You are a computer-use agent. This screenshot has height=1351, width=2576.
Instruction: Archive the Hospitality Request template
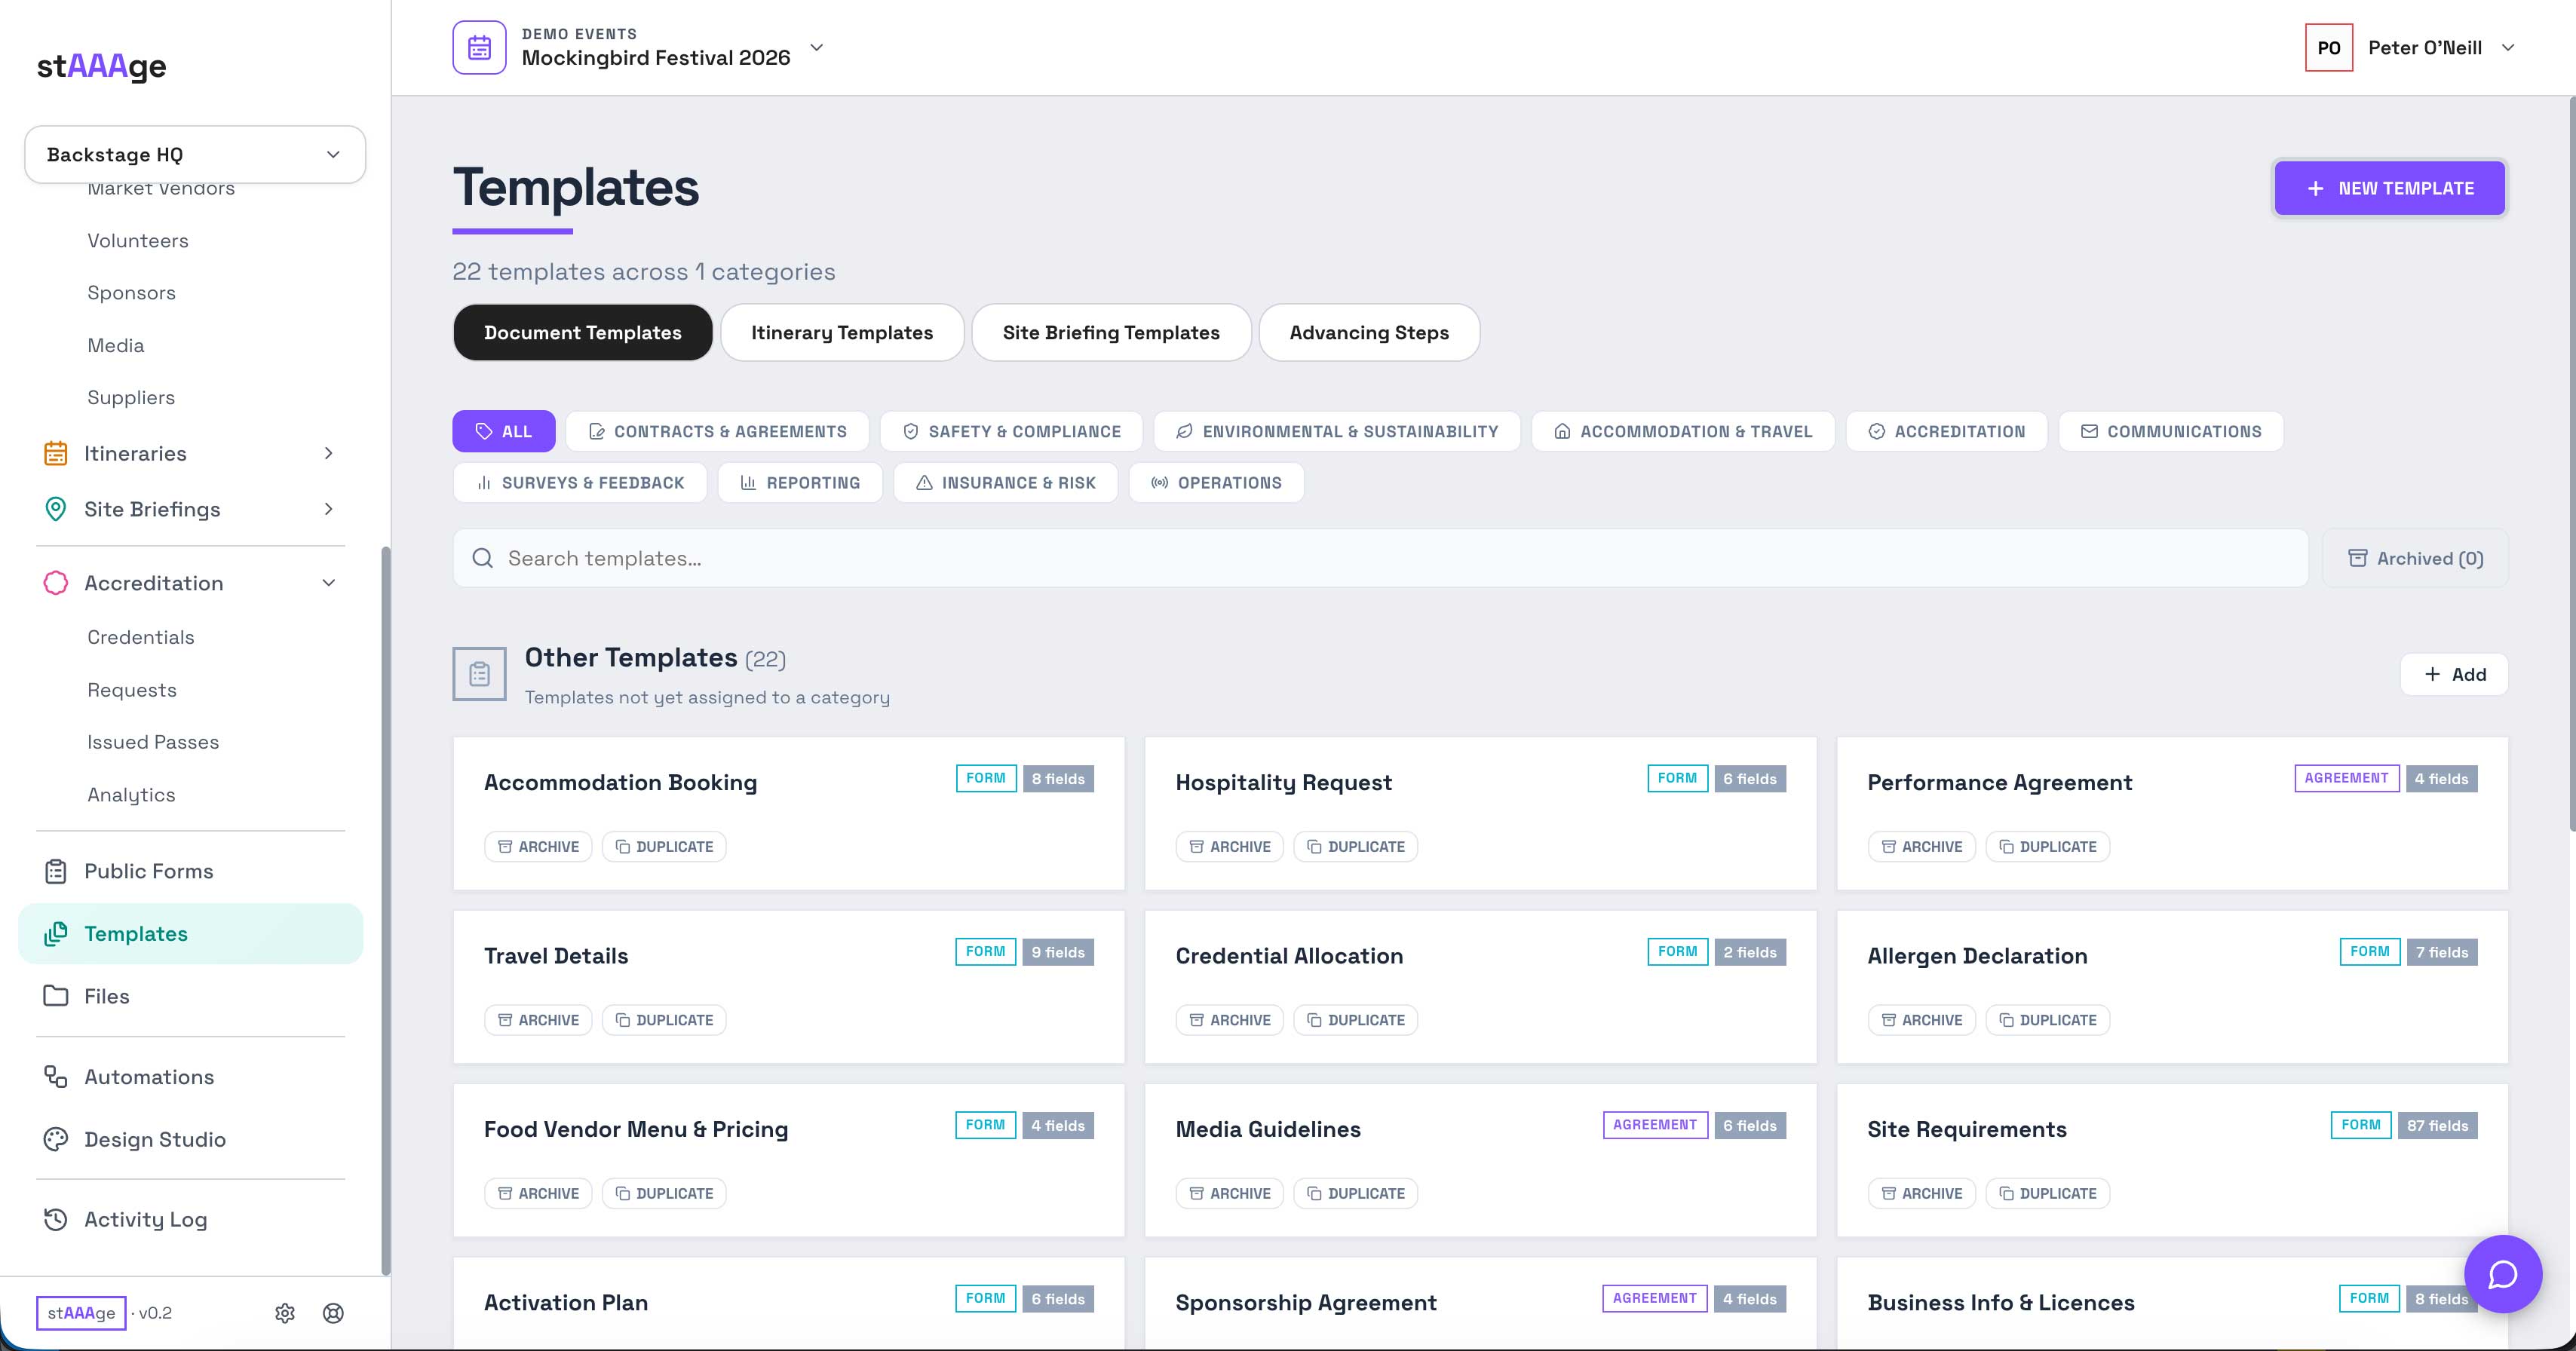pyautogui.click(x=1230, y=847)
